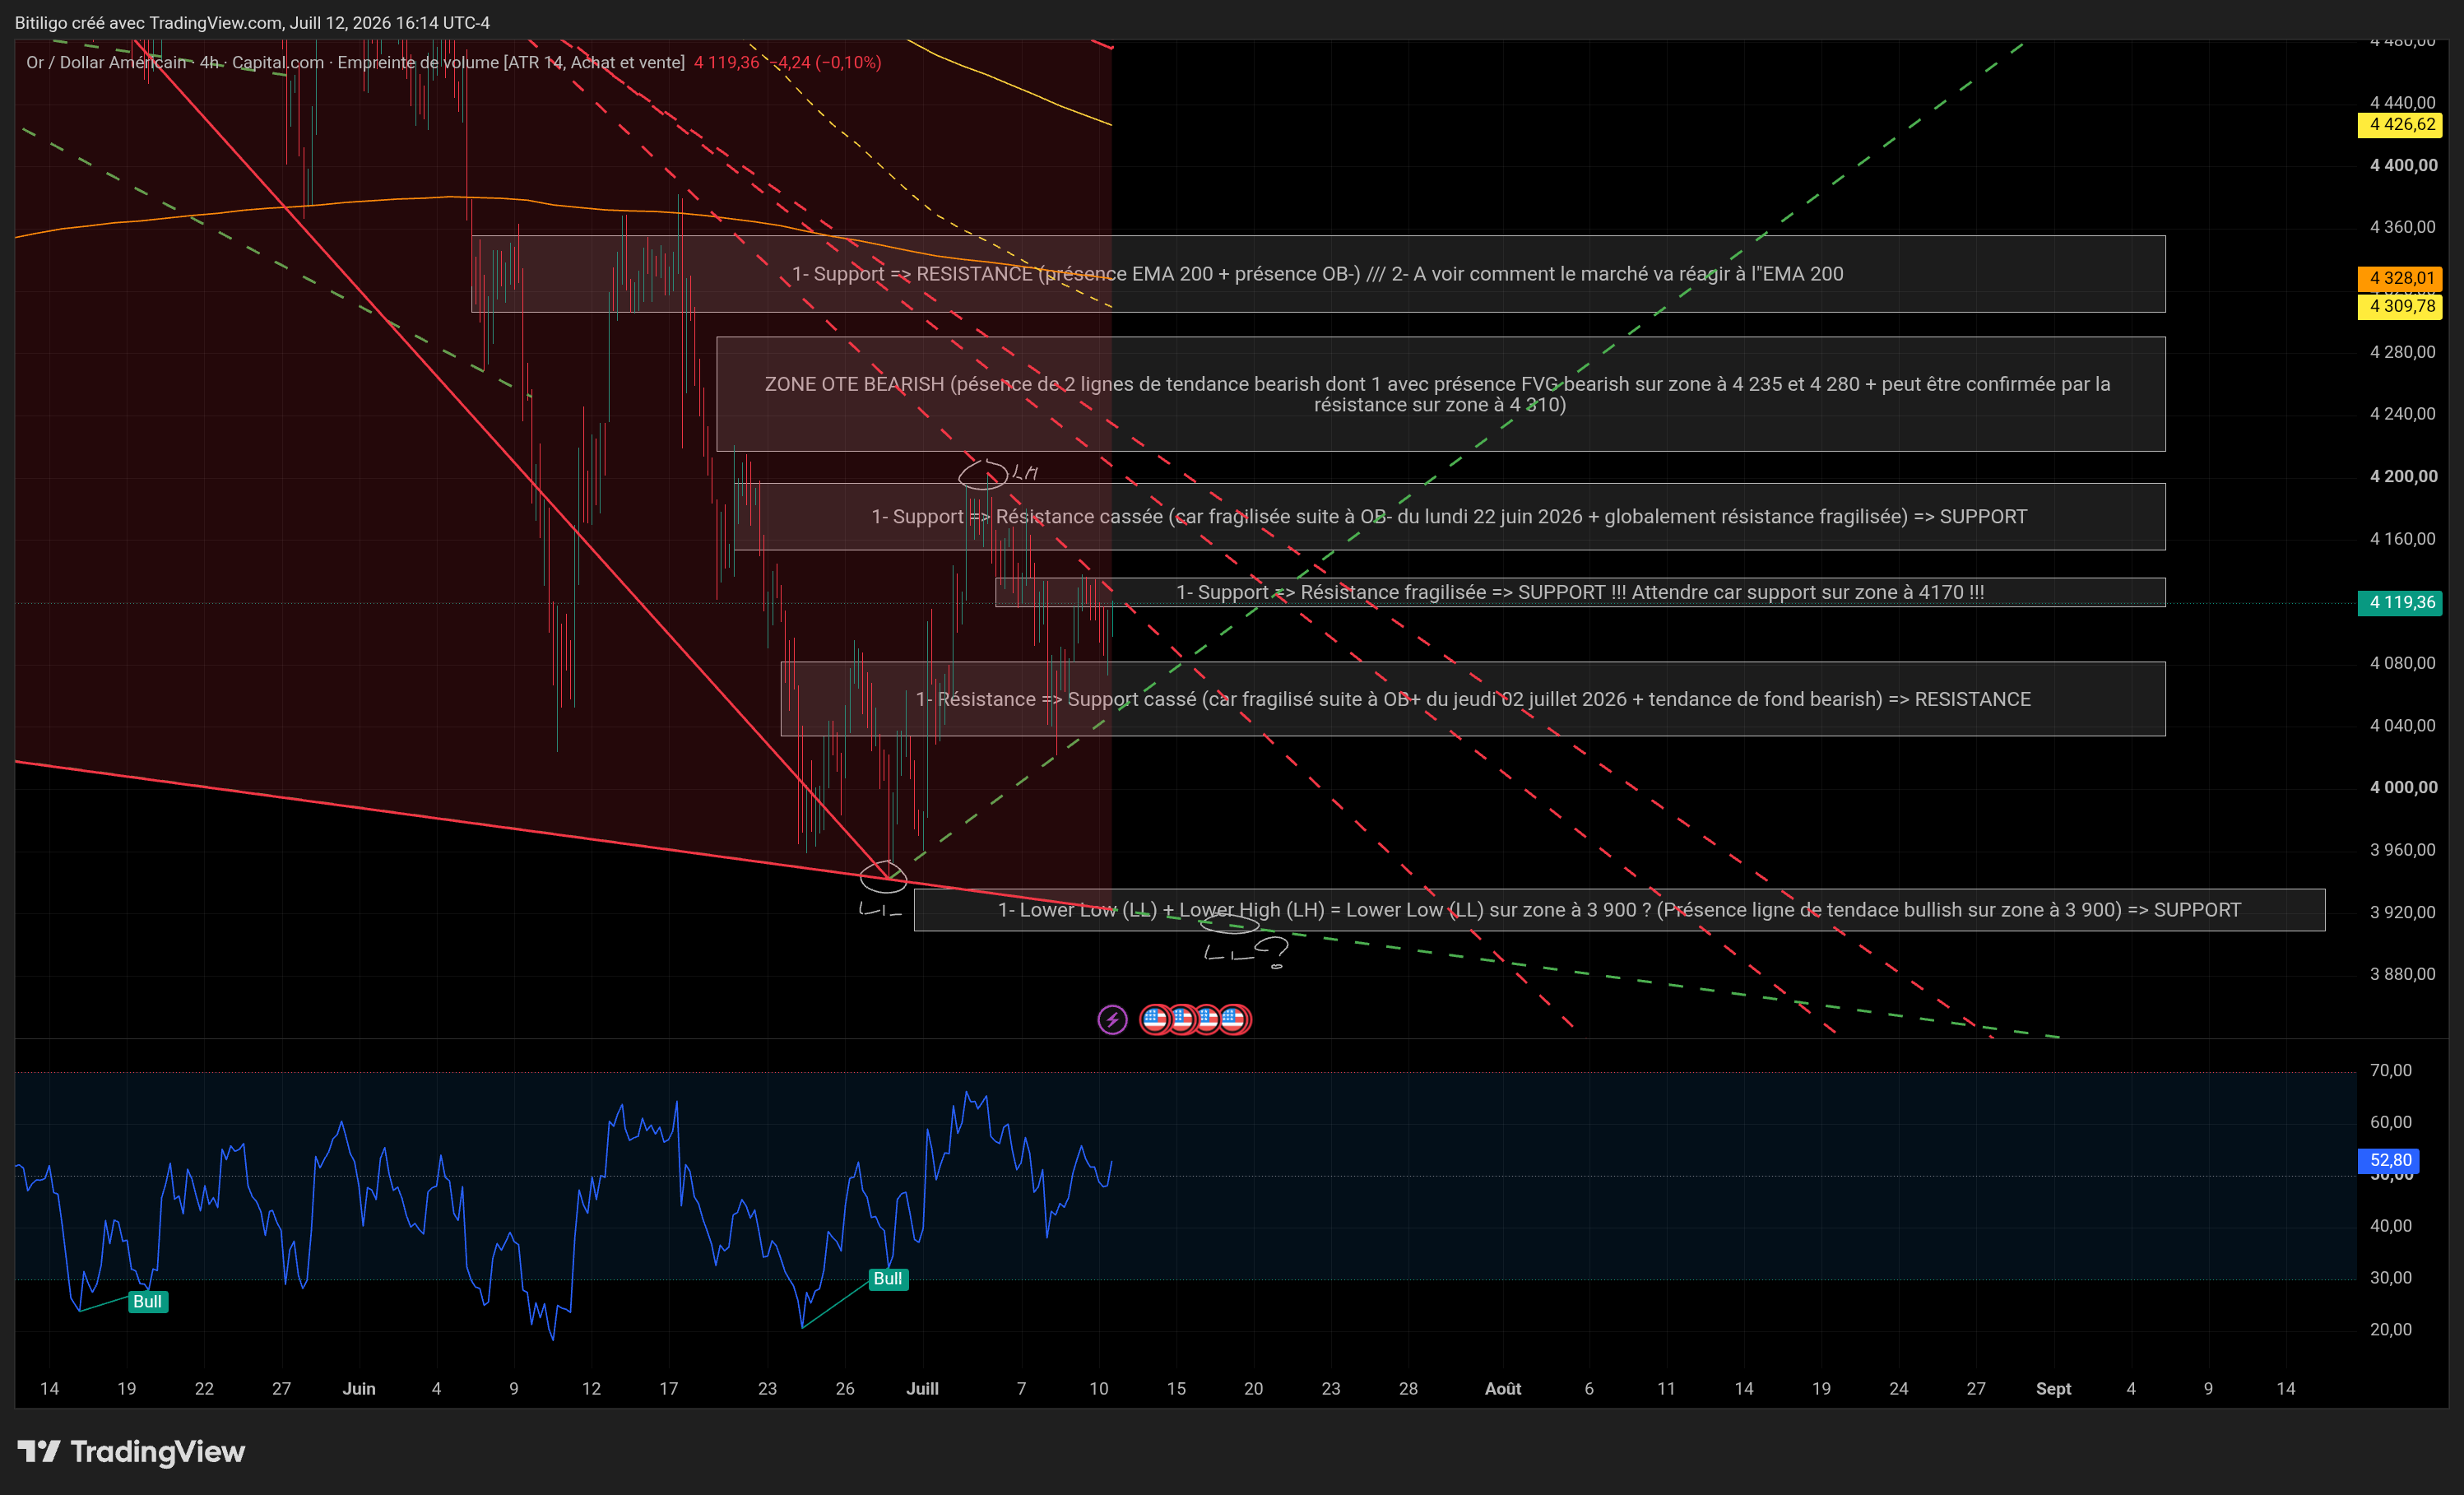Click the 3 920,00 price axis label

[x=2403, y=912]
